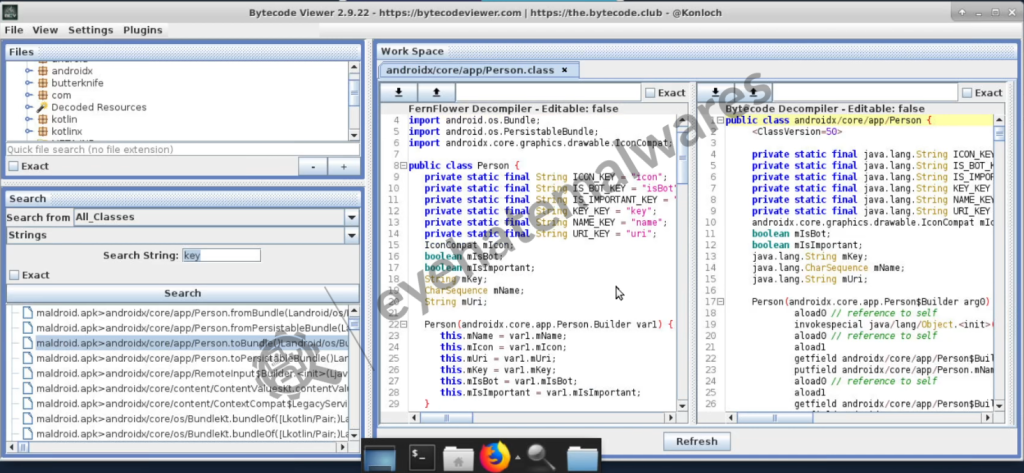Collapse the Person constructor fold at line 22
This screenshot has width=1024, height=473.
click(404, 324)
